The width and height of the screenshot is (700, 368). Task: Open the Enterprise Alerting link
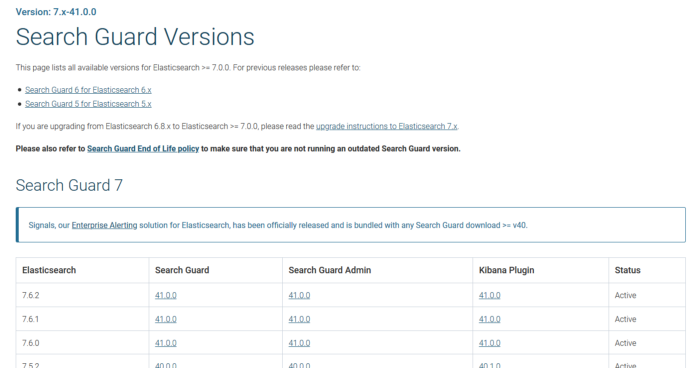pos(104,225)
